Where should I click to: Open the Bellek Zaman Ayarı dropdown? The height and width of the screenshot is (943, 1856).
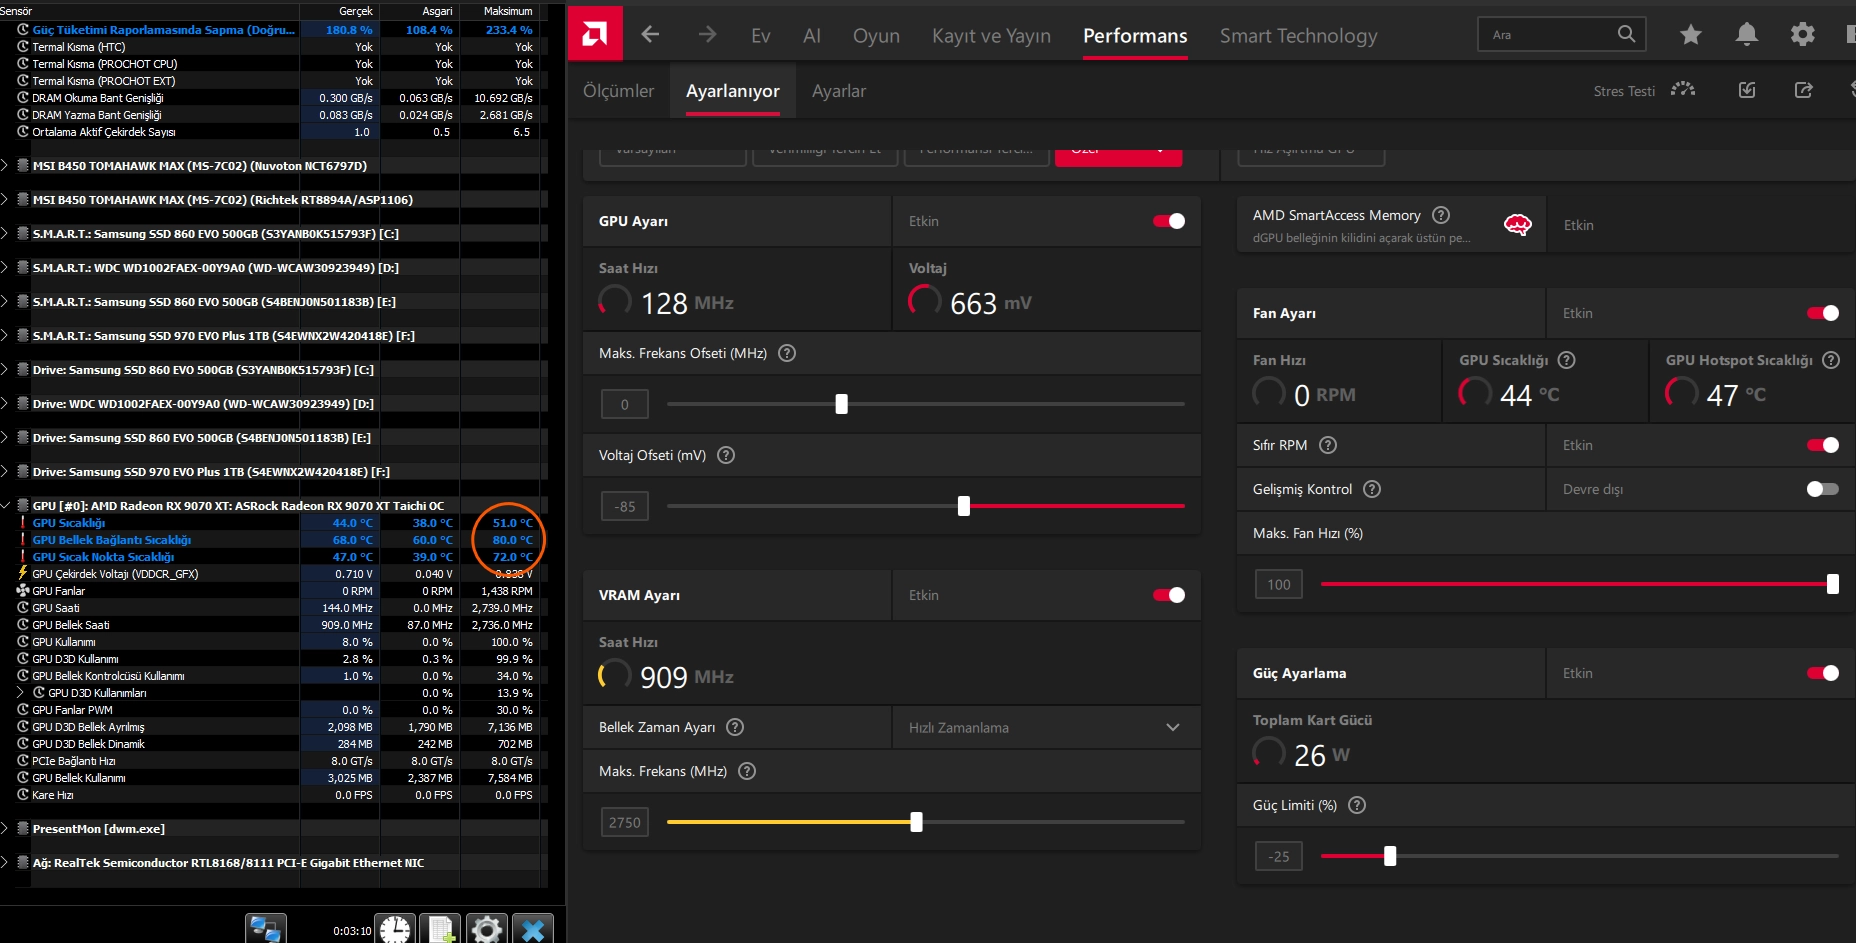tap(1046, 727)
